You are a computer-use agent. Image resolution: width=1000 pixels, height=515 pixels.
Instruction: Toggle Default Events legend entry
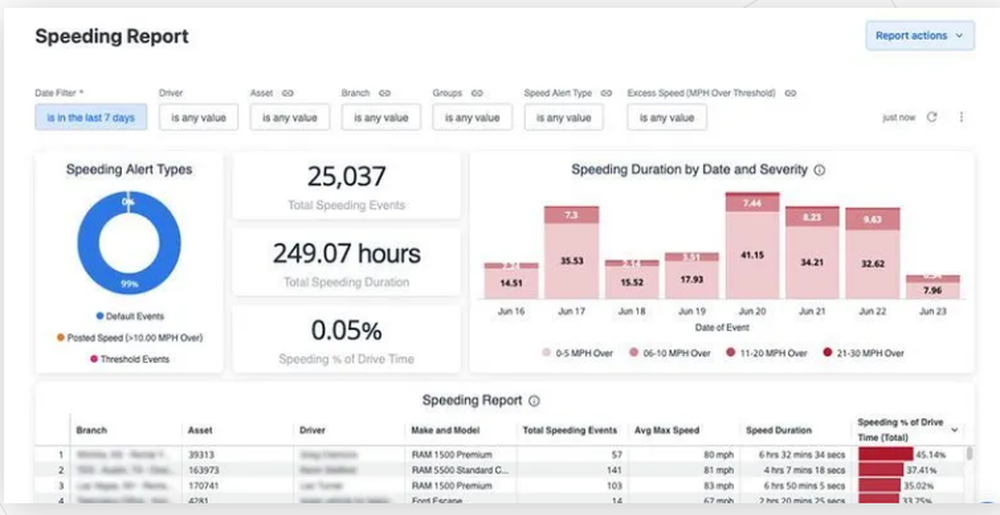(x=130, y=316)
